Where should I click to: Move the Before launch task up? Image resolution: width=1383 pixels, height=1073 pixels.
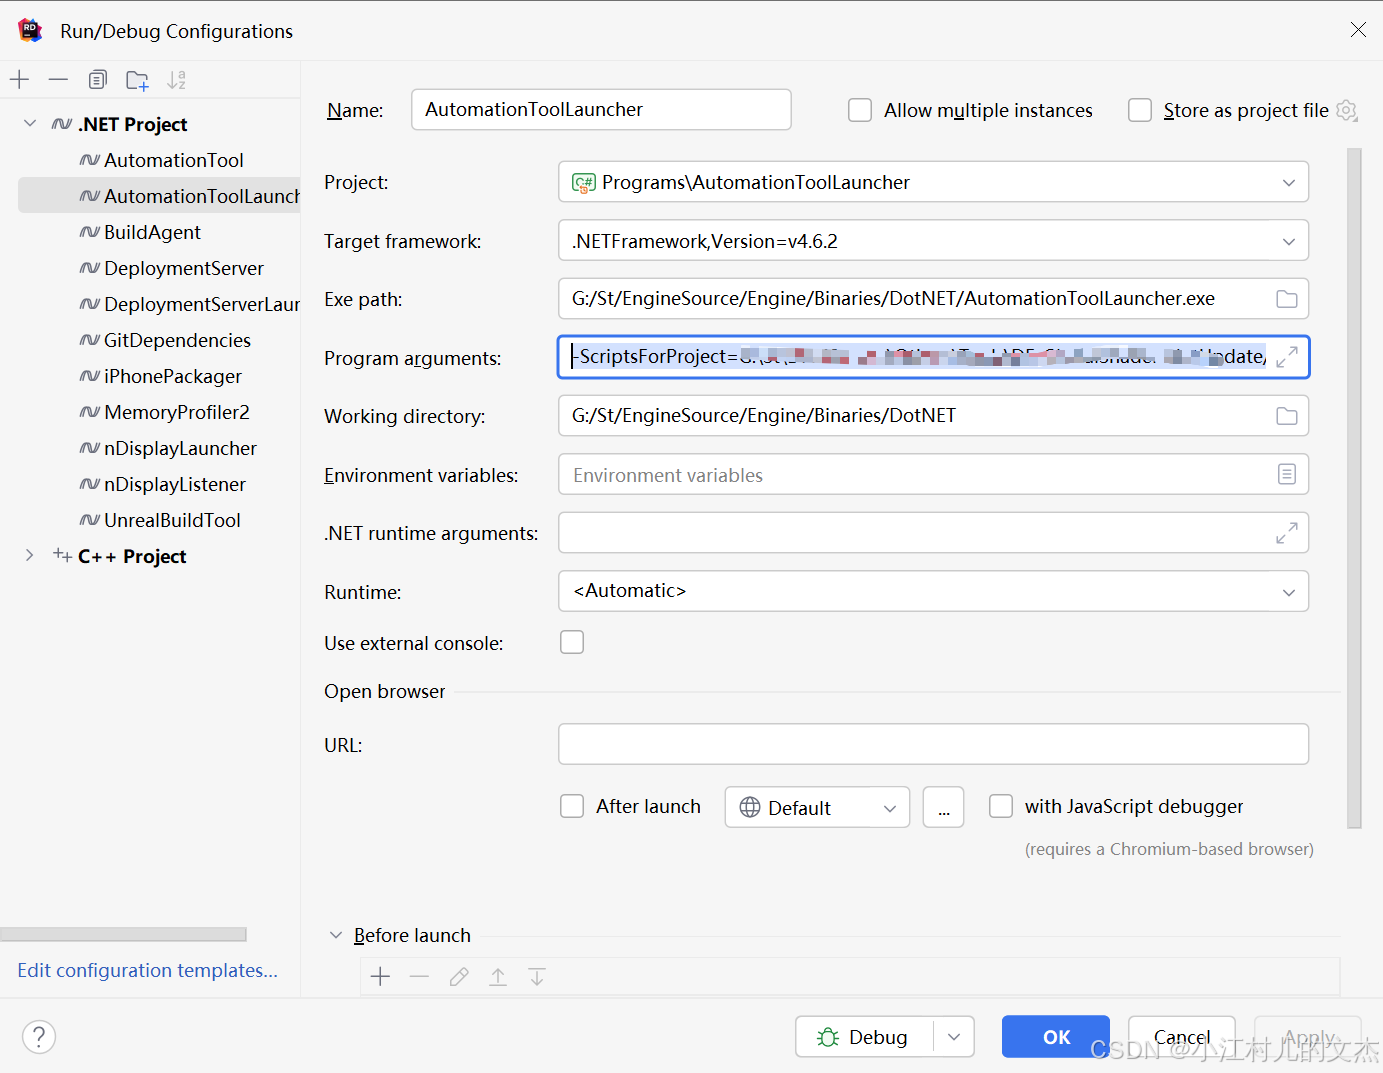498,977
